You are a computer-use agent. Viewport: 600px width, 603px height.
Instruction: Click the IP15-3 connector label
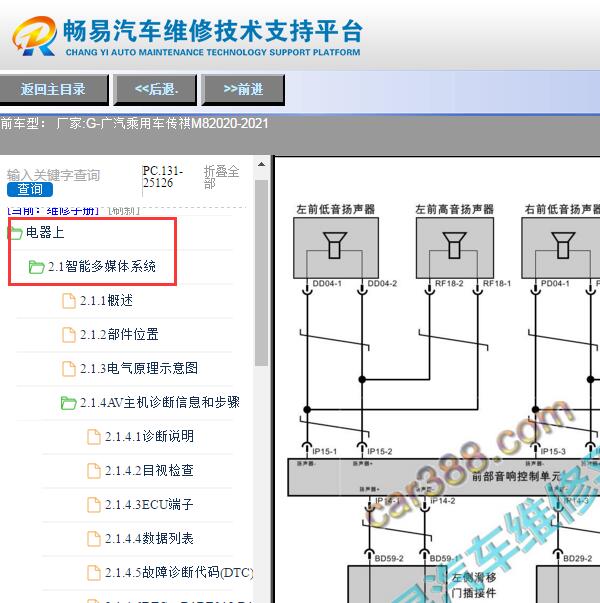[x=553, y=451]
